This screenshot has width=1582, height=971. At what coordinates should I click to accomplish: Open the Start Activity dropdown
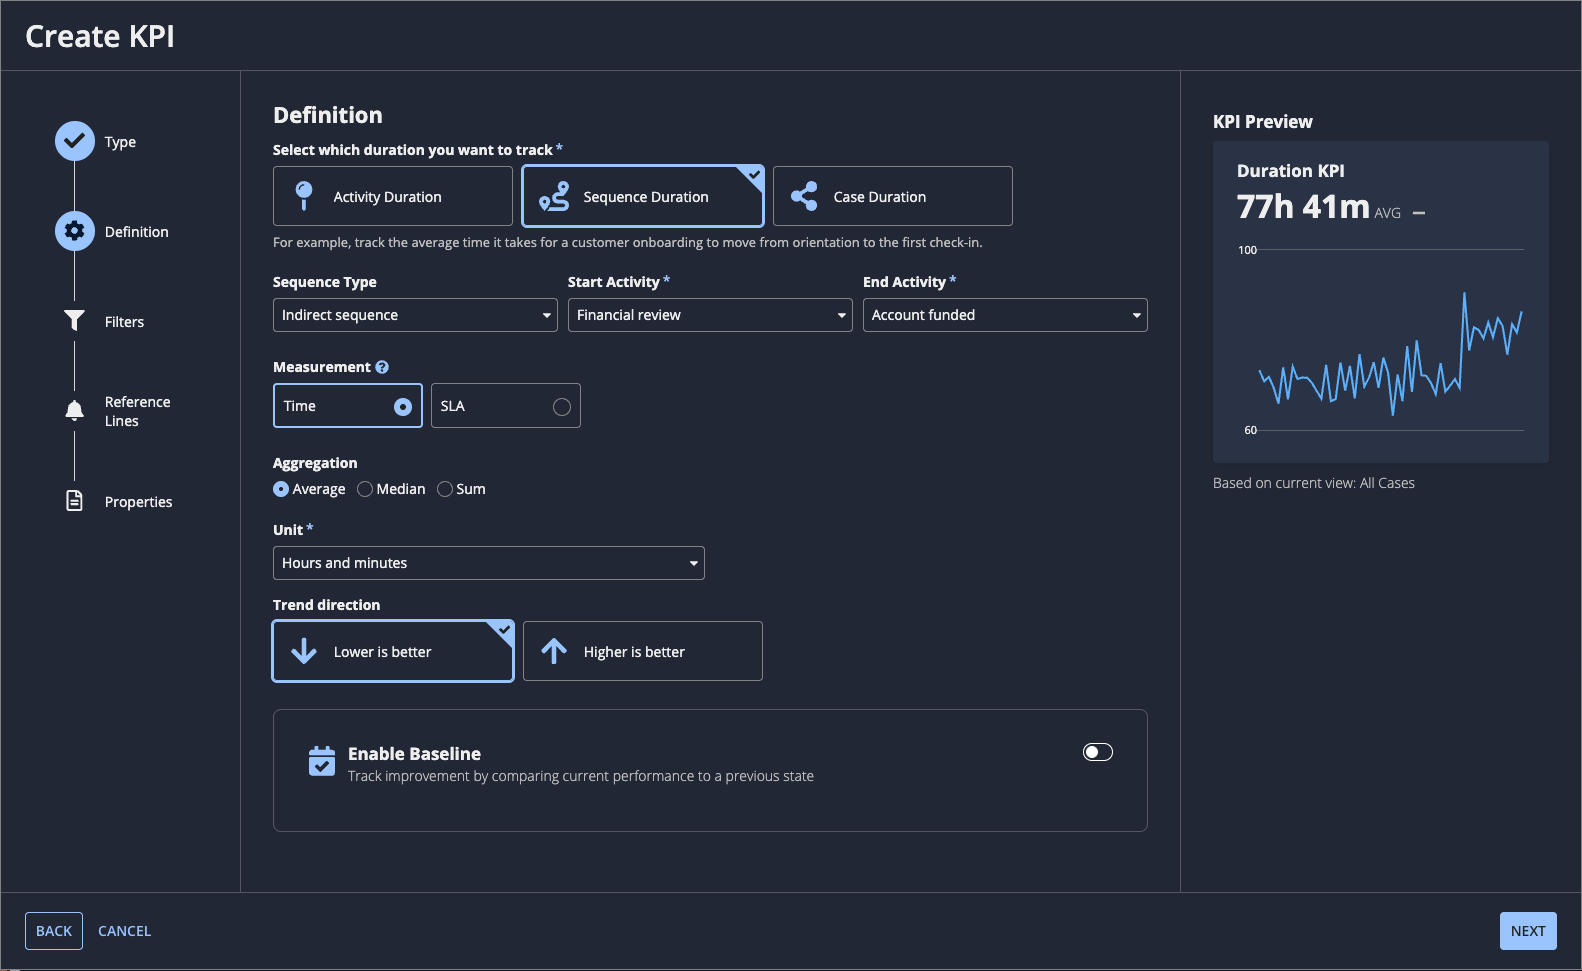click(710, 315)
